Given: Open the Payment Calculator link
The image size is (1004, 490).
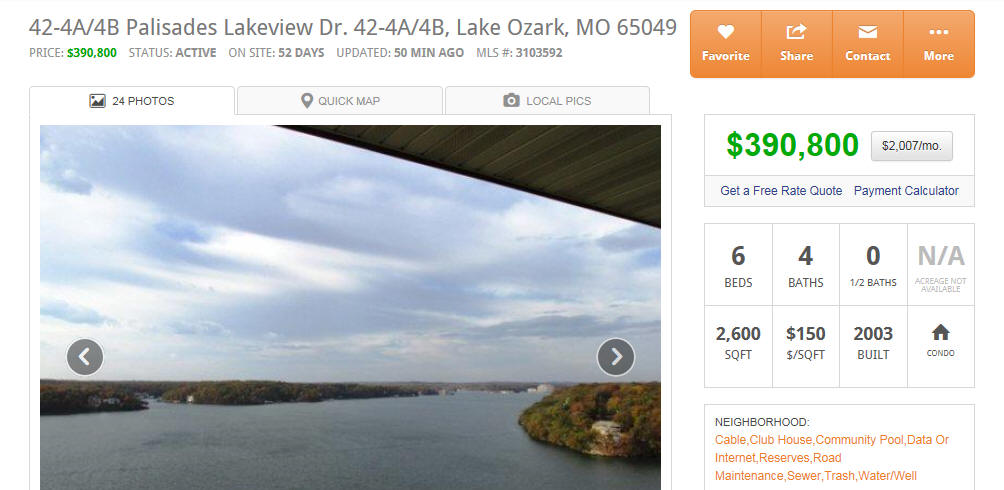Looking at the screenshot, I should [906, 191].
